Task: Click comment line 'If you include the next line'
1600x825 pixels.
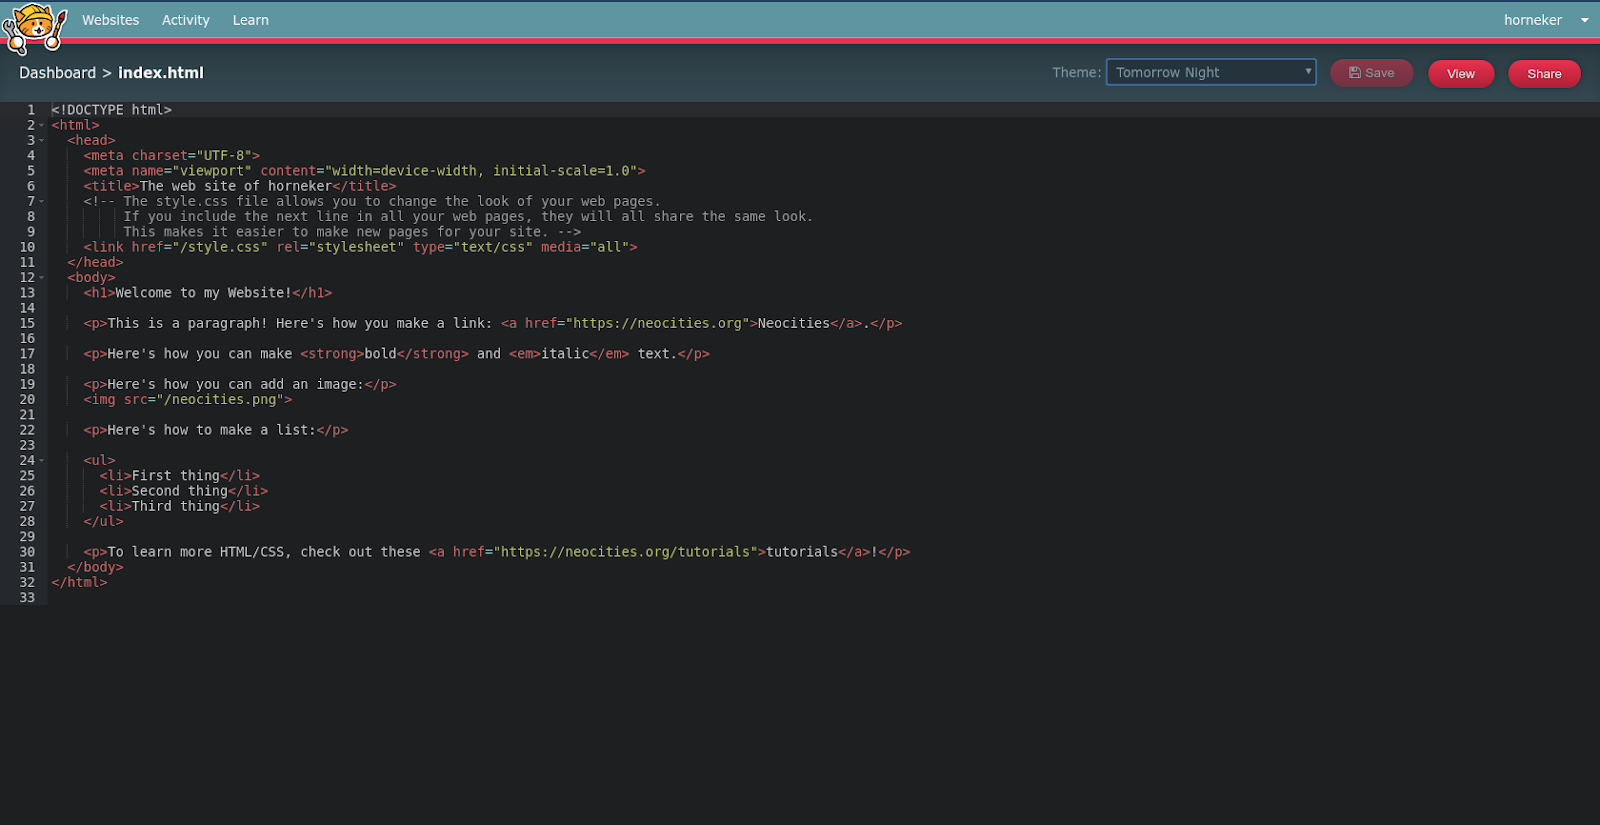Action: point(468,216)
